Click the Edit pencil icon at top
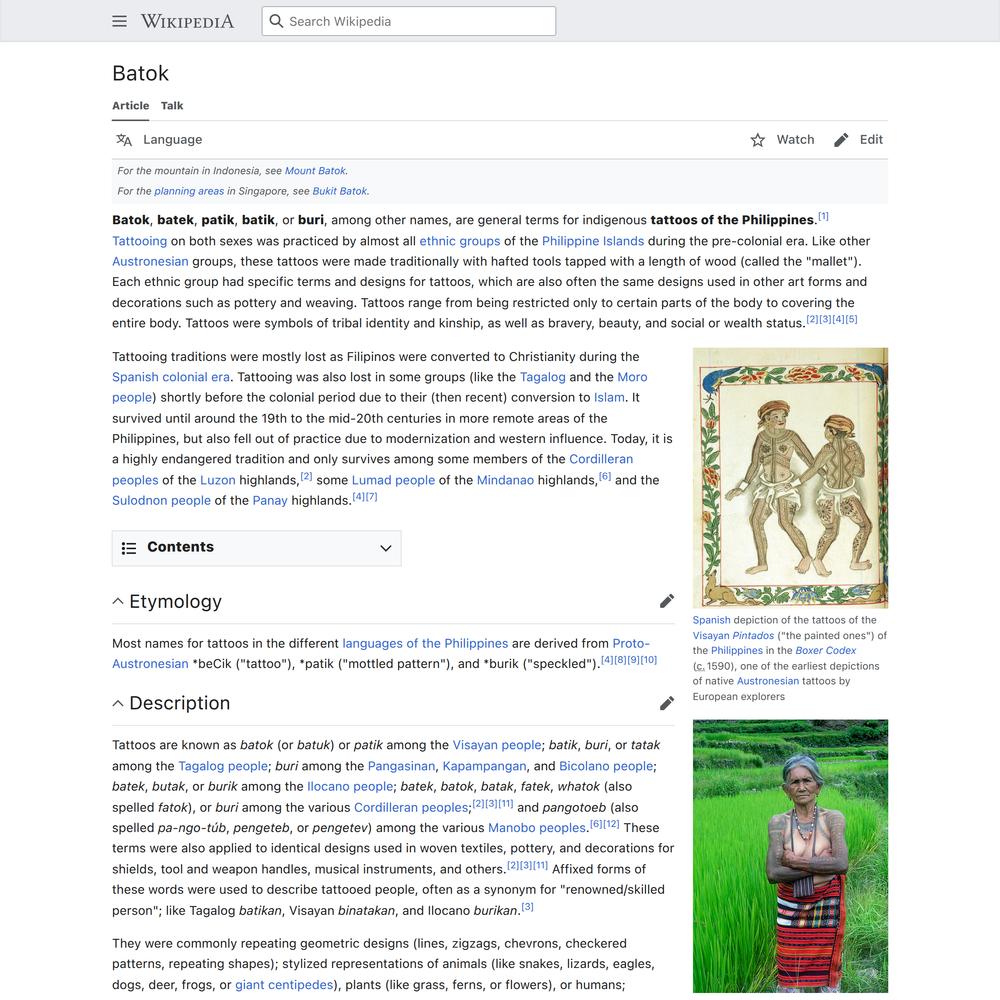1000x1000 pixels. 841,140
